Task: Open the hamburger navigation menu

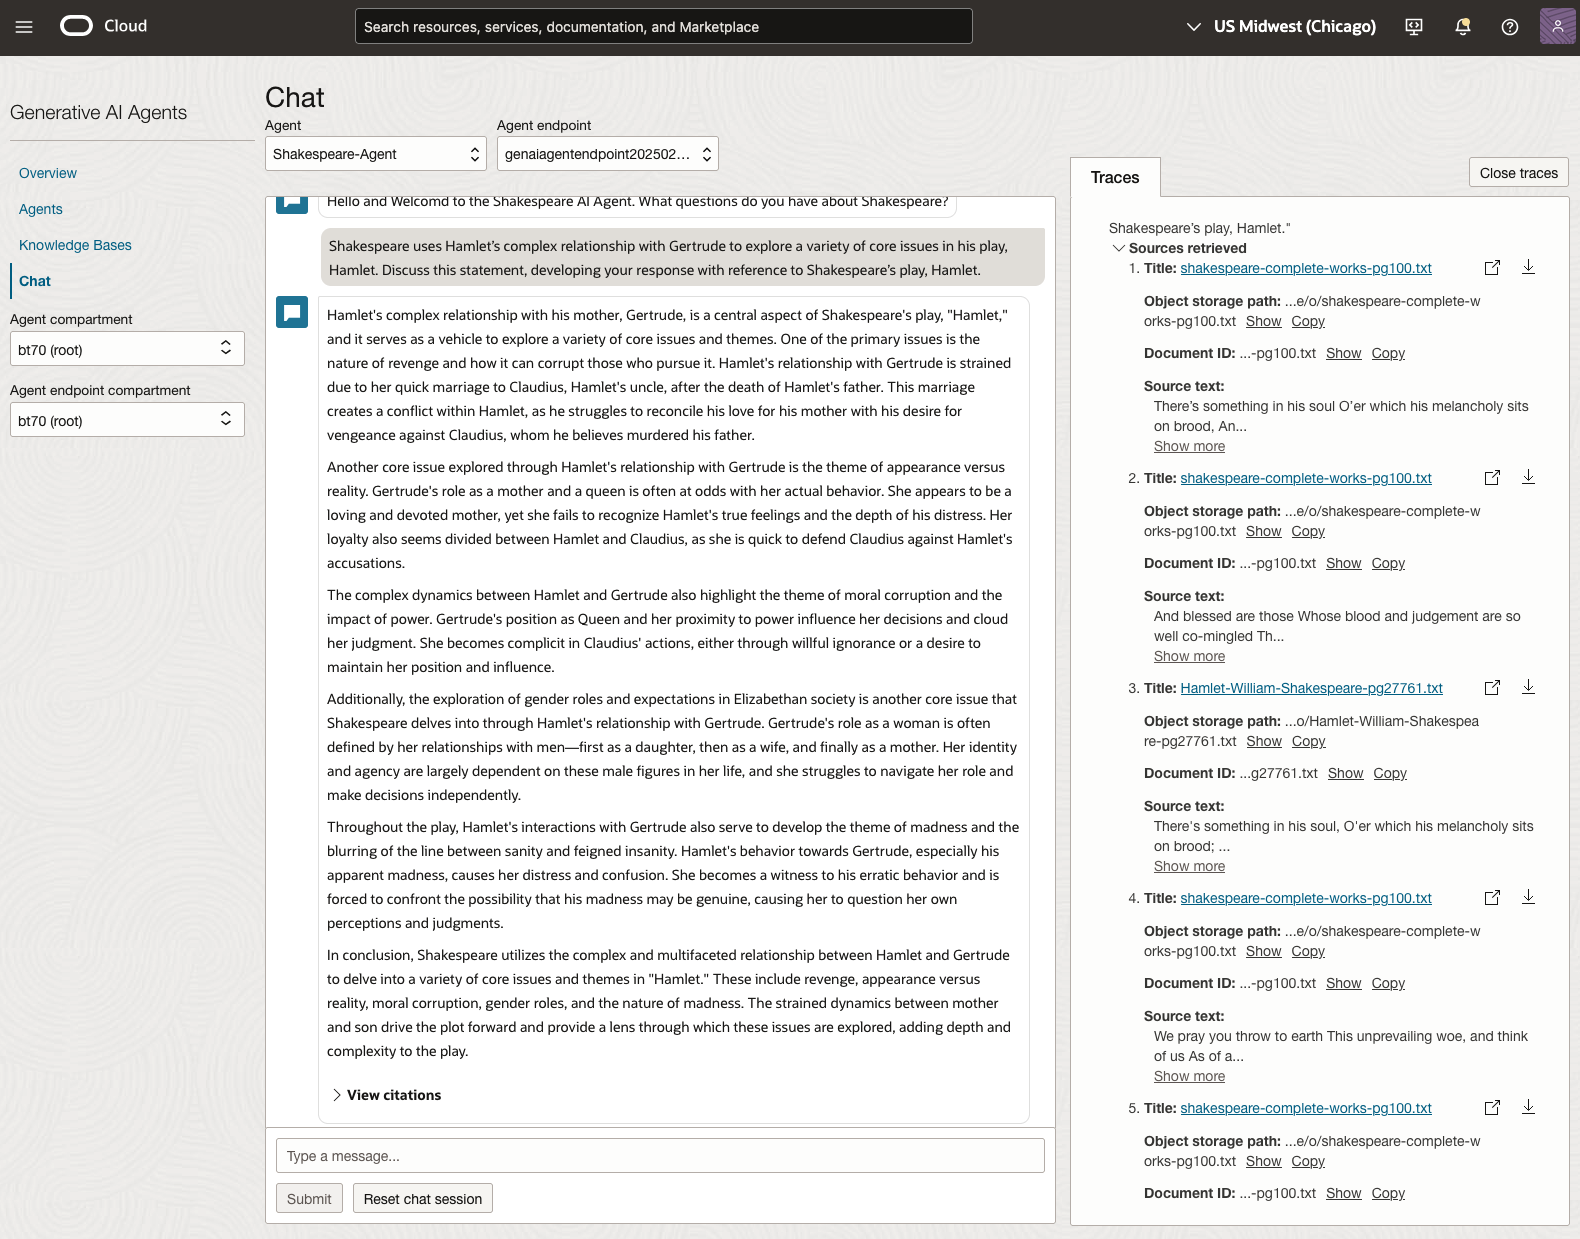Action: [x=24, y=27]
